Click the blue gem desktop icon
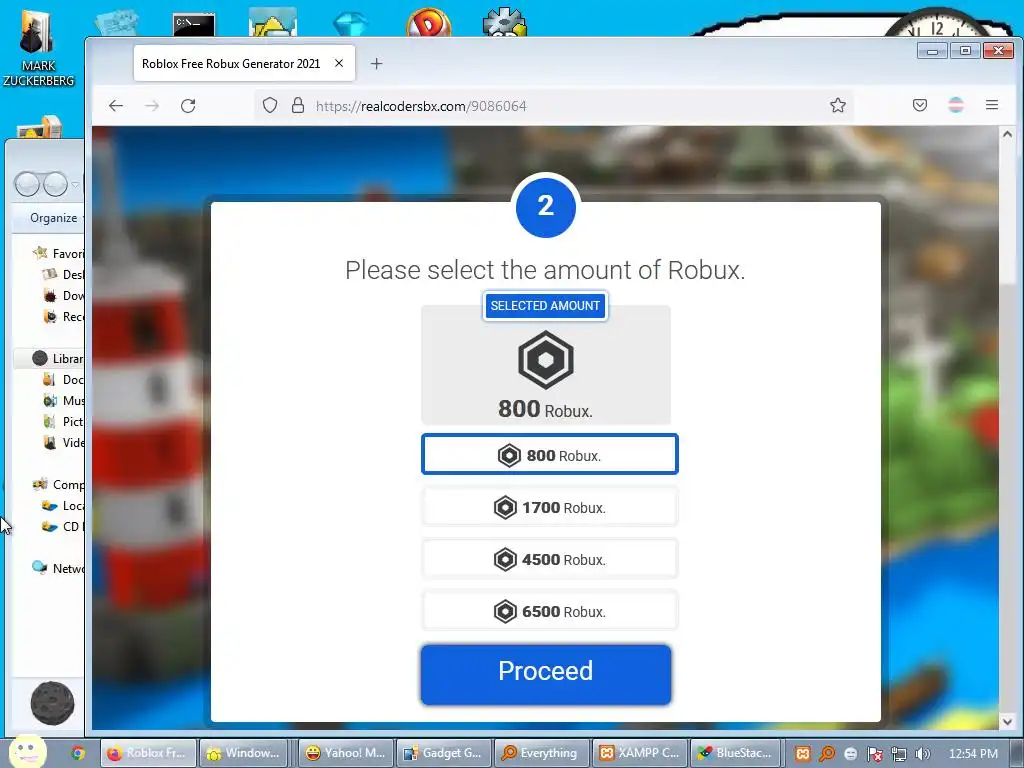 (350, 25)
